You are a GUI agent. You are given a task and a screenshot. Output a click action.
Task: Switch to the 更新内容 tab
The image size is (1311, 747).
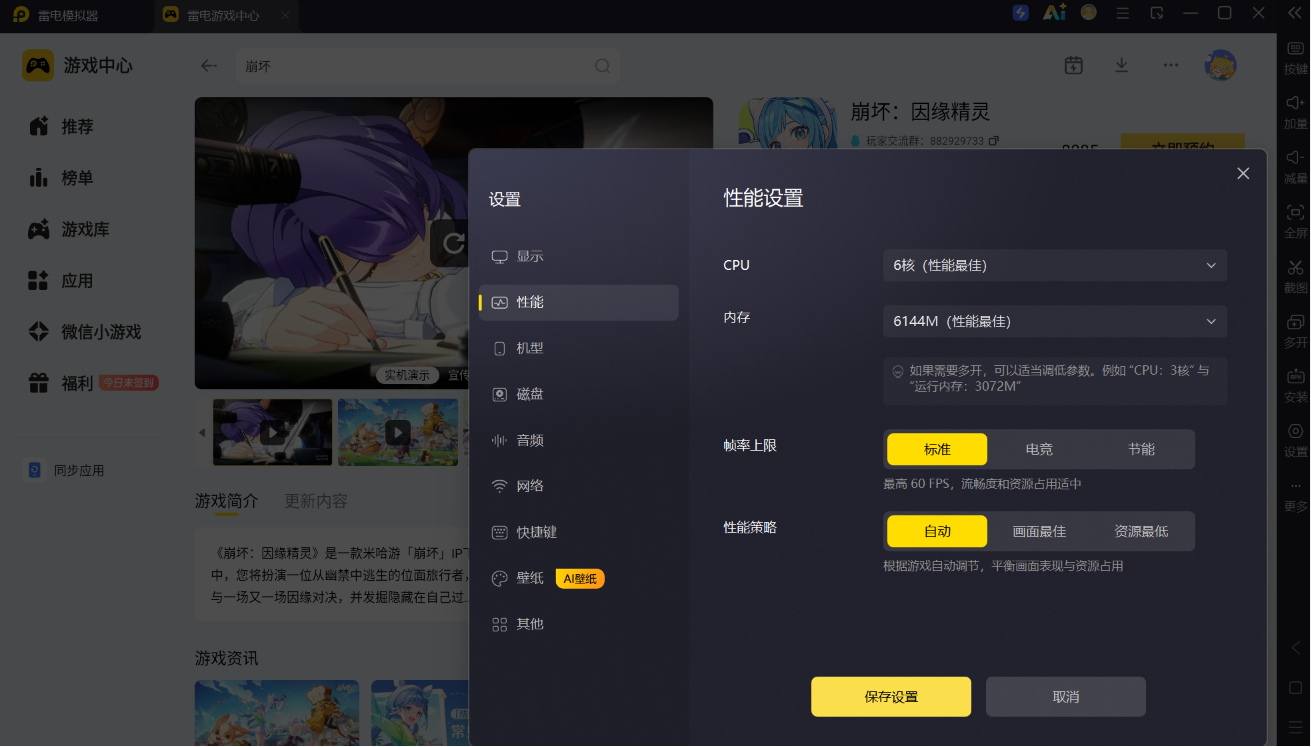(316, 501)
